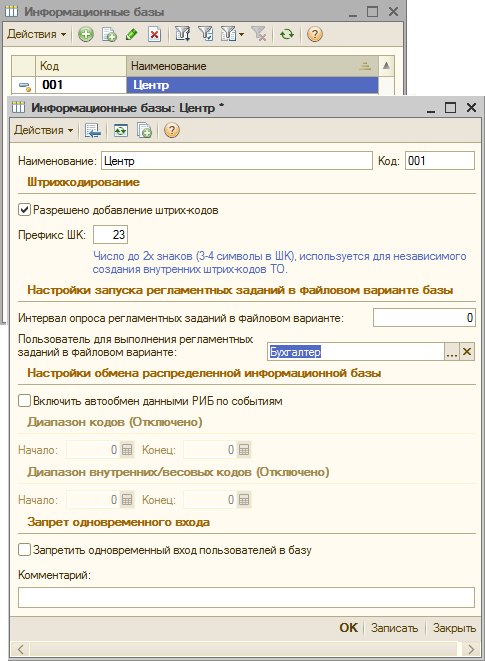This screenshot has width=485, height=661.
Task: Open the calculator for весовых кодов Конец
Action: pyautogui.click(x=244, y=500)
